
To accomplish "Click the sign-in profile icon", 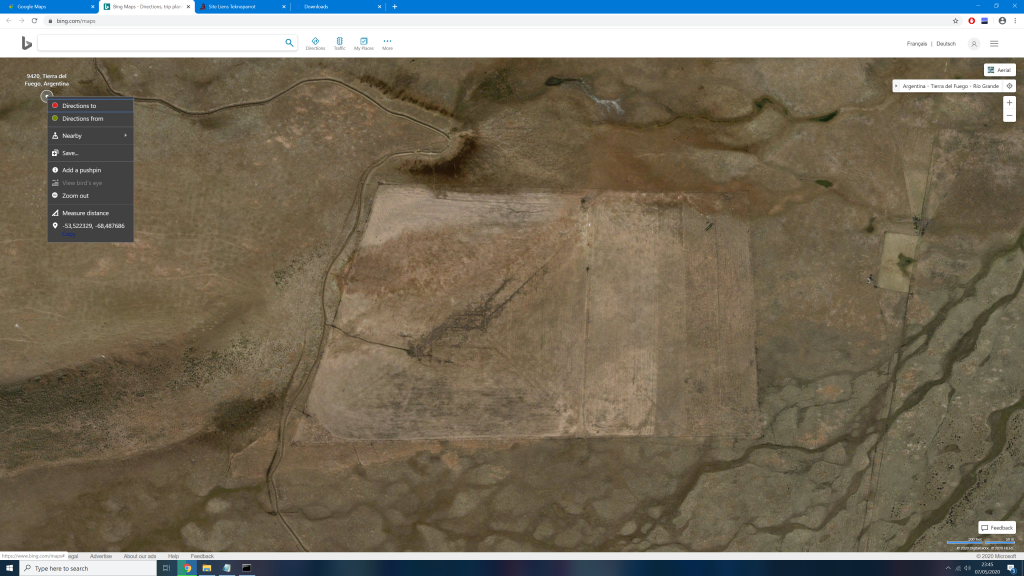I will tap(974, 44).
